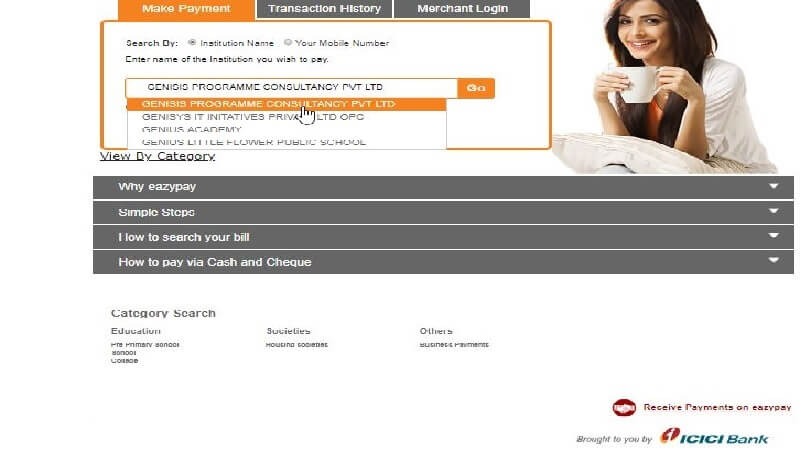Pick GENISYS IT INITATIVES suggestion from list
This screenshot has height=450, width=800.
pyautogui.click(x=253, y=117)
